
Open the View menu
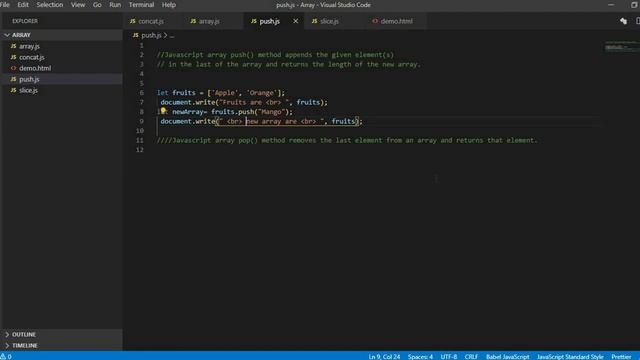[x=78, y=5]
